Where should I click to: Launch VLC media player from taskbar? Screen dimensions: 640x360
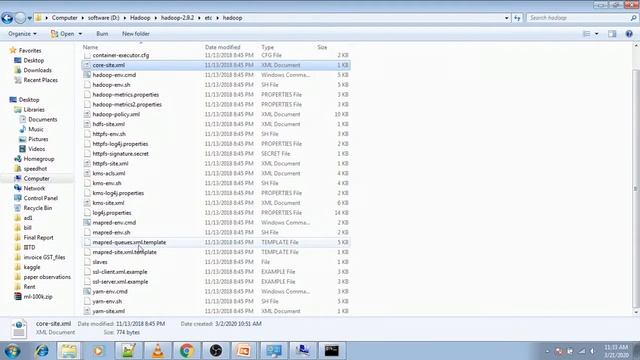157,351
